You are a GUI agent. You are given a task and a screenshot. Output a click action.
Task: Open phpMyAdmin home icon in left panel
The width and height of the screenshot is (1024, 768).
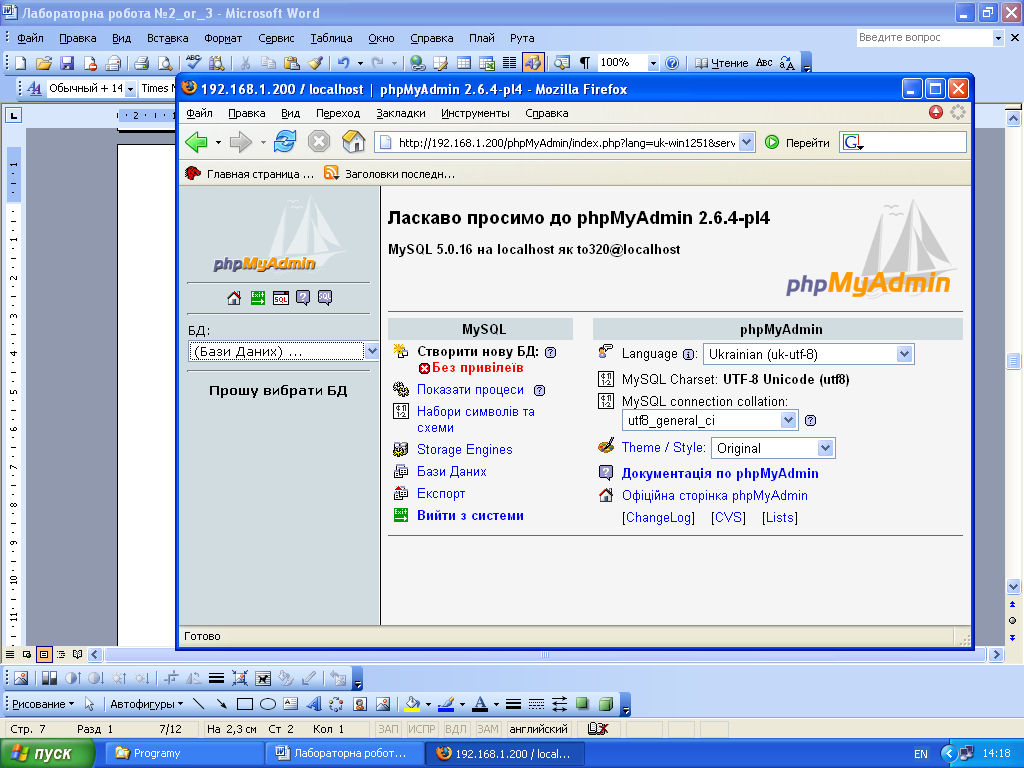tap(234, 298)
